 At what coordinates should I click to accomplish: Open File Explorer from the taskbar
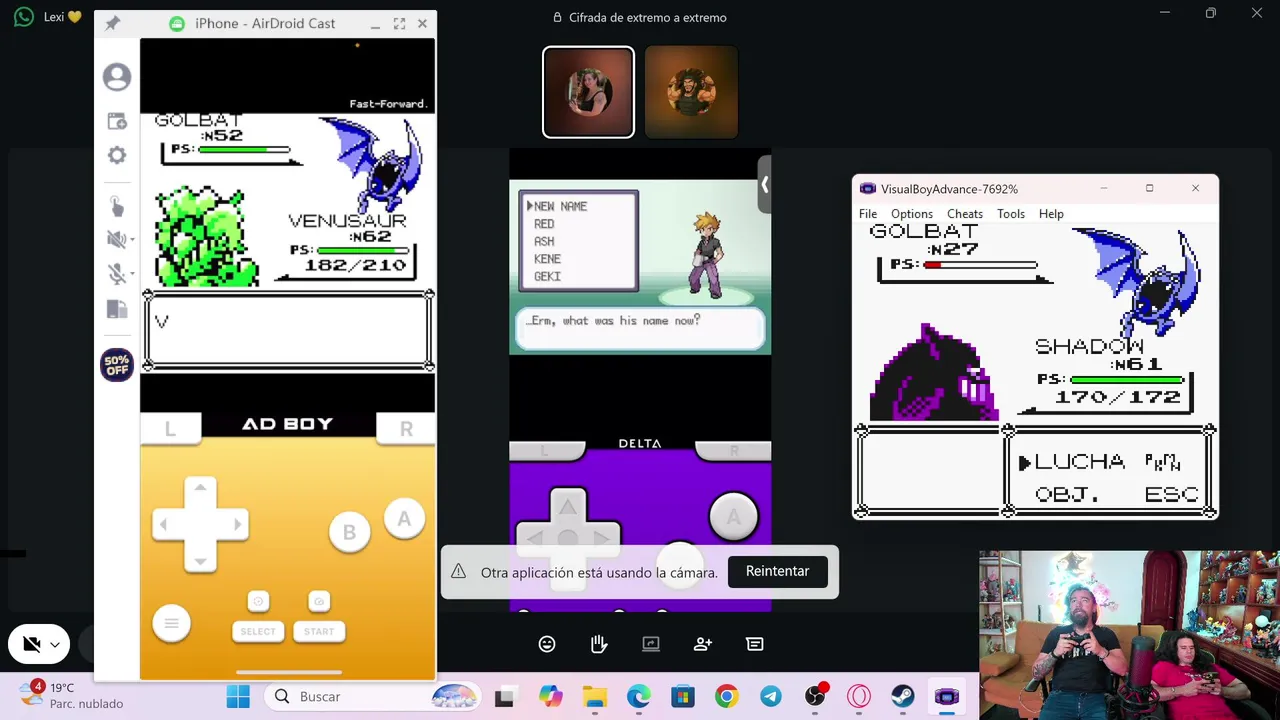tap(595, 696)
